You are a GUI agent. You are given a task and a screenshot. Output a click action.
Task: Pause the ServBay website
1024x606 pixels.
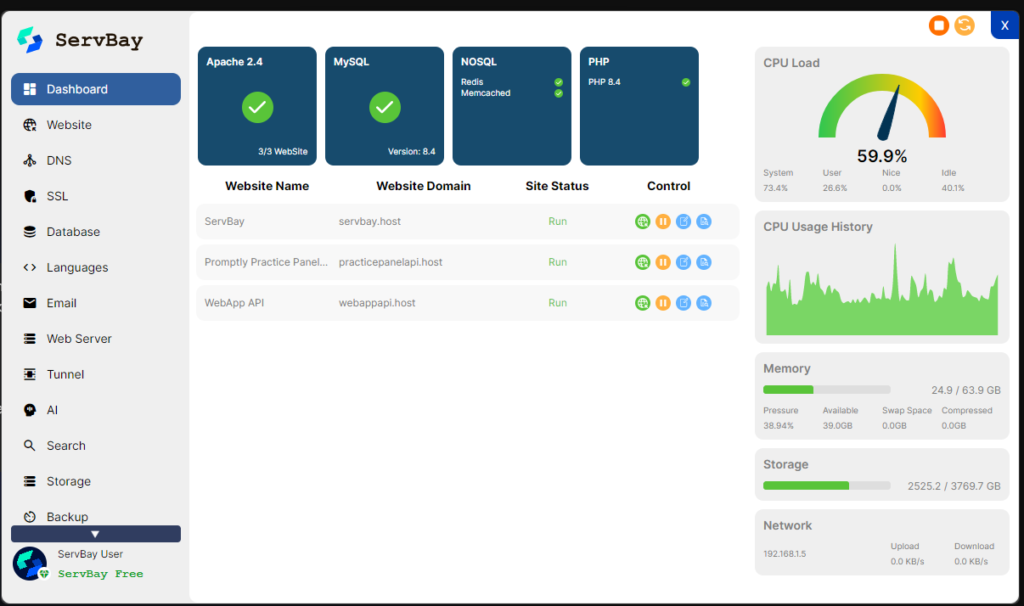[663, 221]
